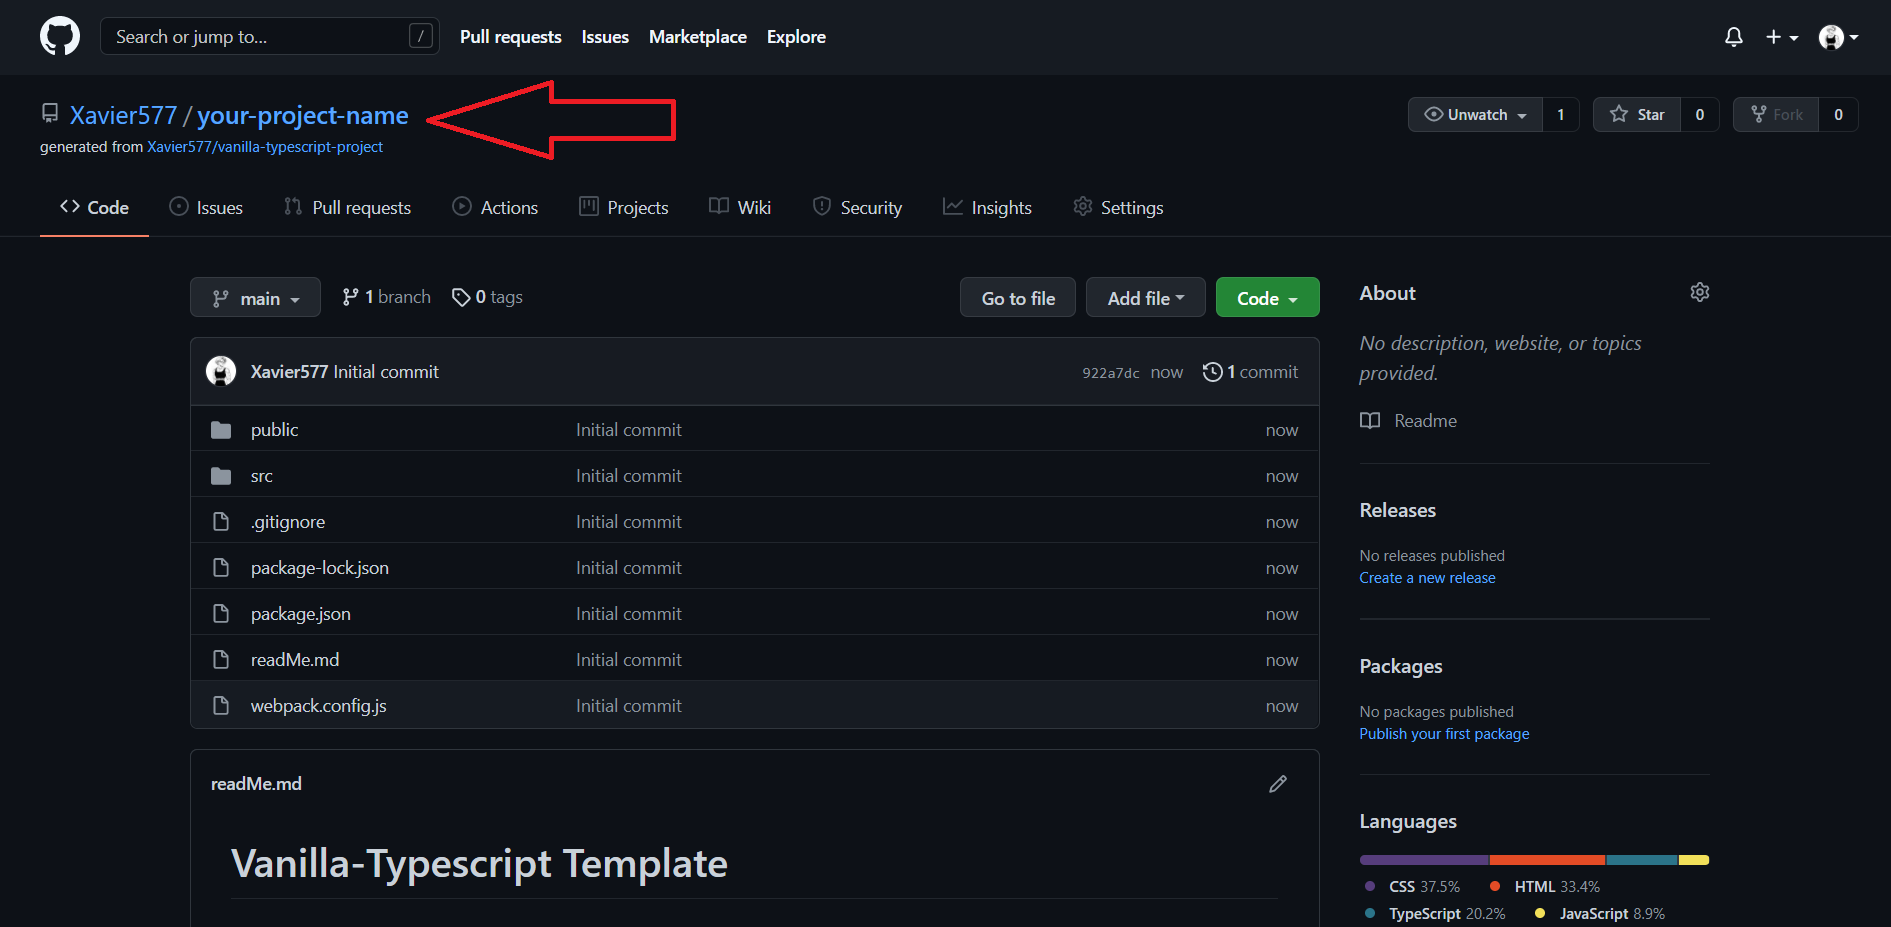This screenshot has width=1891, height=927.
Task: Open Marketplace in top navigation
Action: (x=698, y=37)
